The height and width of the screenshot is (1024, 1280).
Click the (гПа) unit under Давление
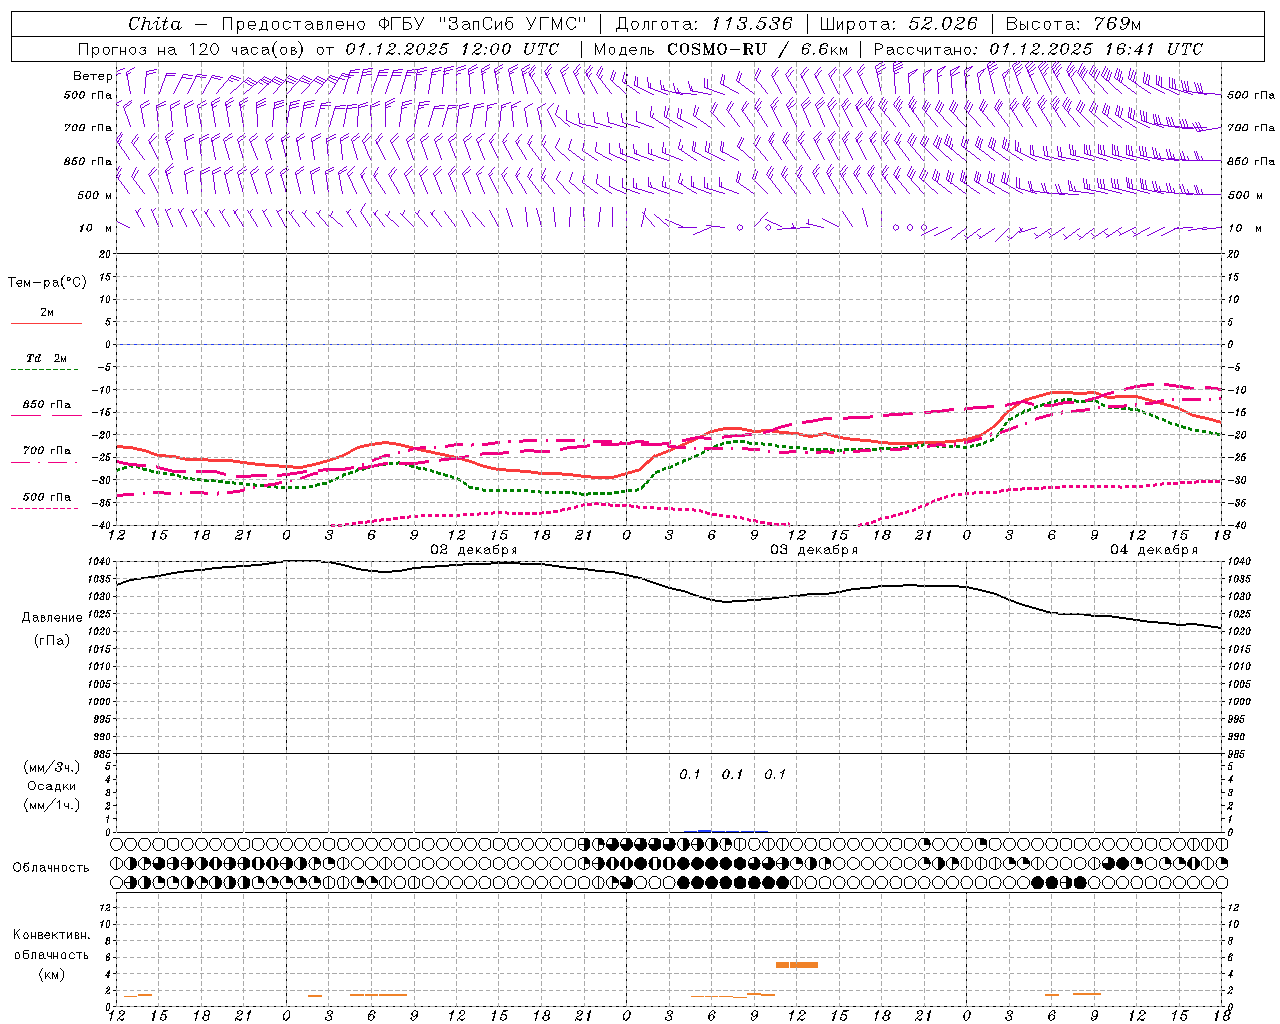(x=52, y=641)
